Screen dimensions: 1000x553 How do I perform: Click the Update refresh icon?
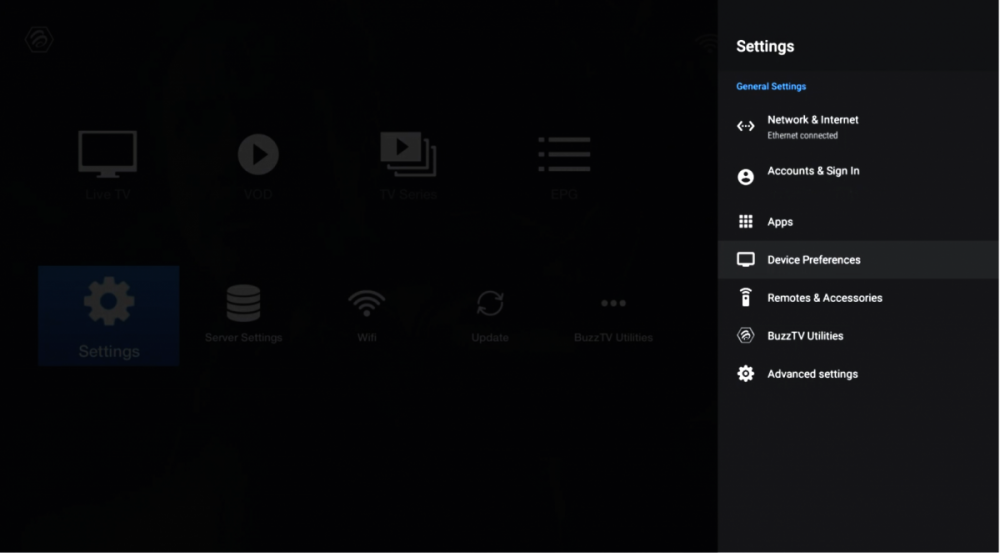tap(490, 303)
